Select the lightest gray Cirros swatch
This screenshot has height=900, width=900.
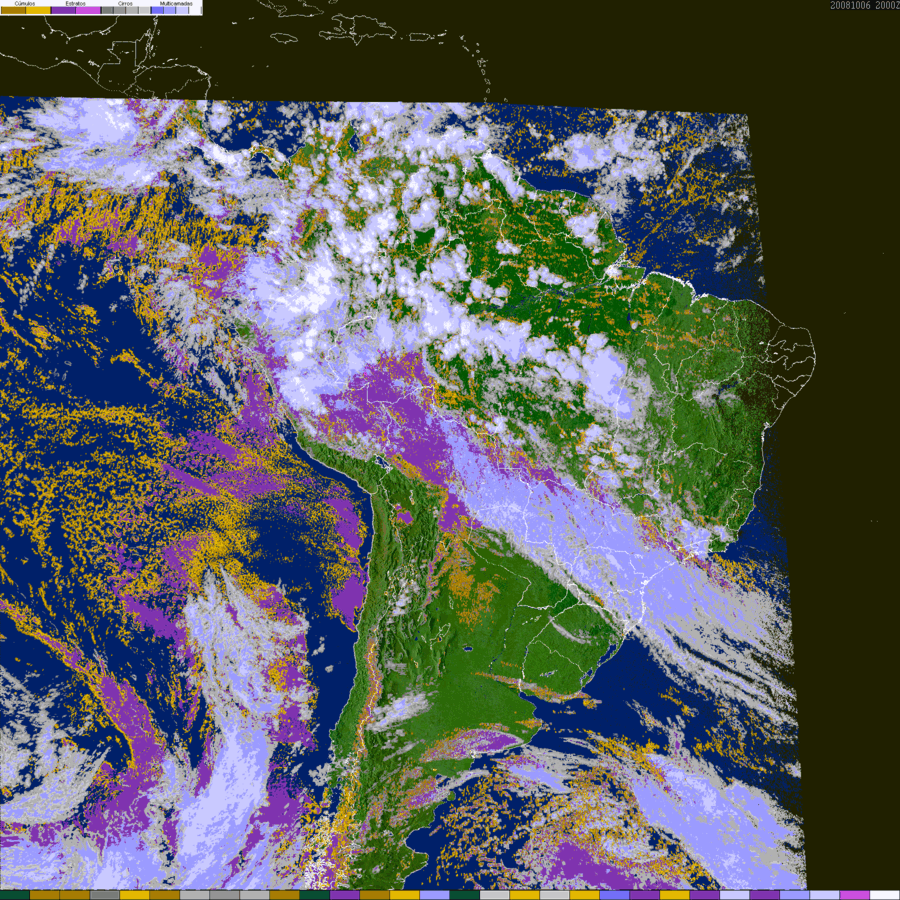pyautogui.click(x=144, y=10)
